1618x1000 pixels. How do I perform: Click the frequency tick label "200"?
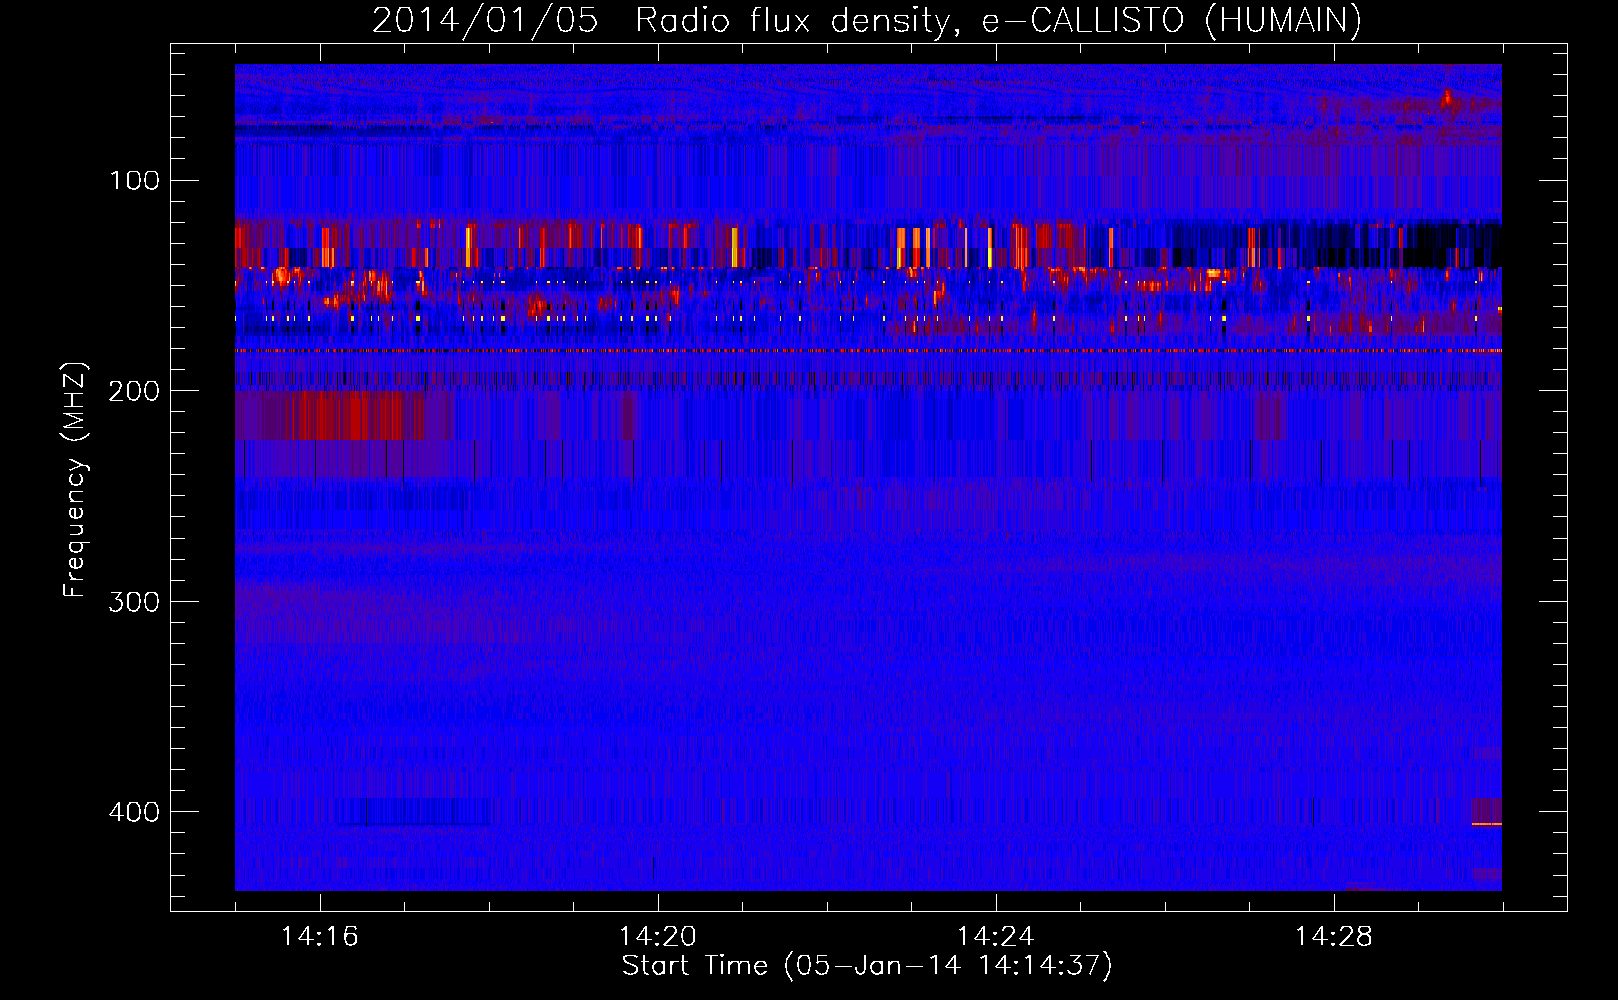(135, 391)
